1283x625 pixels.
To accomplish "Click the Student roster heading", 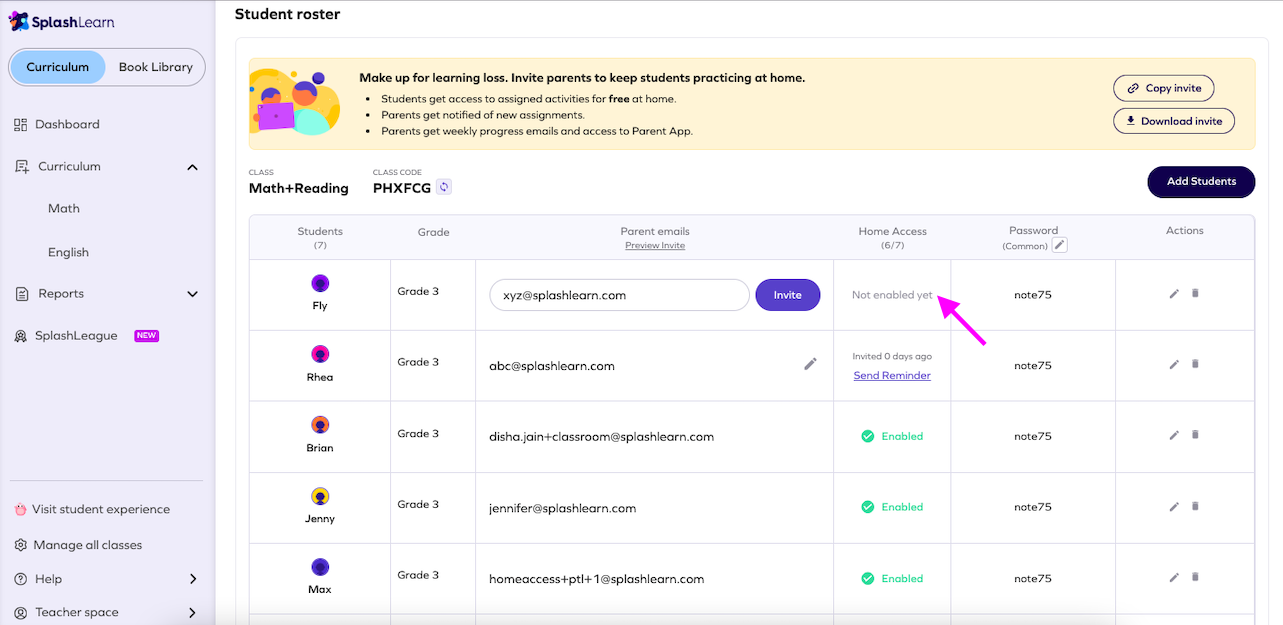I will tap(287, 14).
